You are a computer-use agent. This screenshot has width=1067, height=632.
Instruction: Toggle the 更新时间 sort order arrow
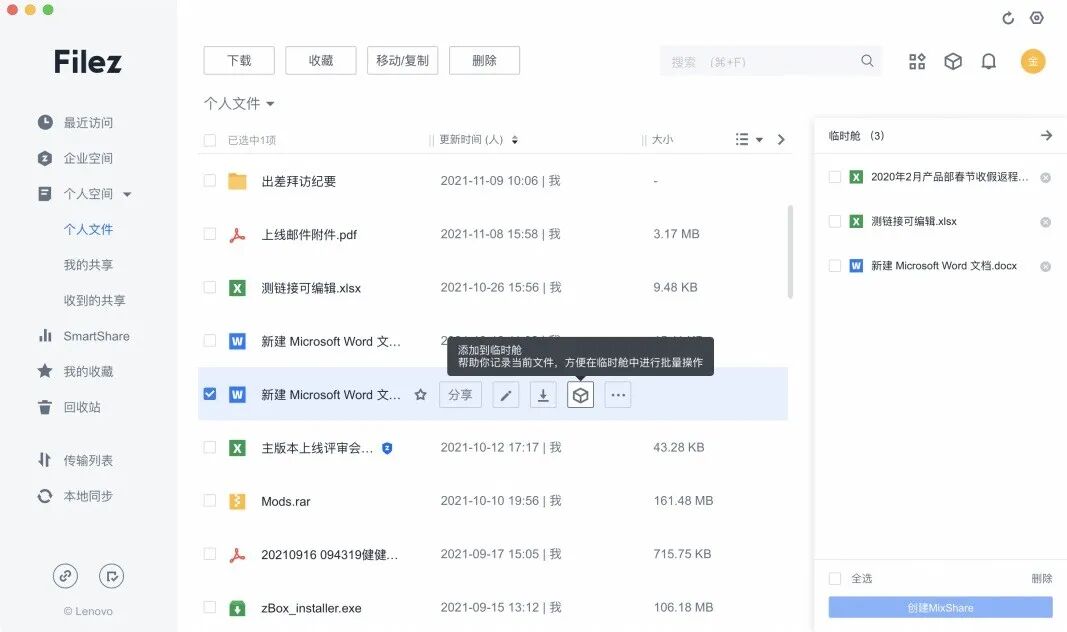tap(514, 140)
